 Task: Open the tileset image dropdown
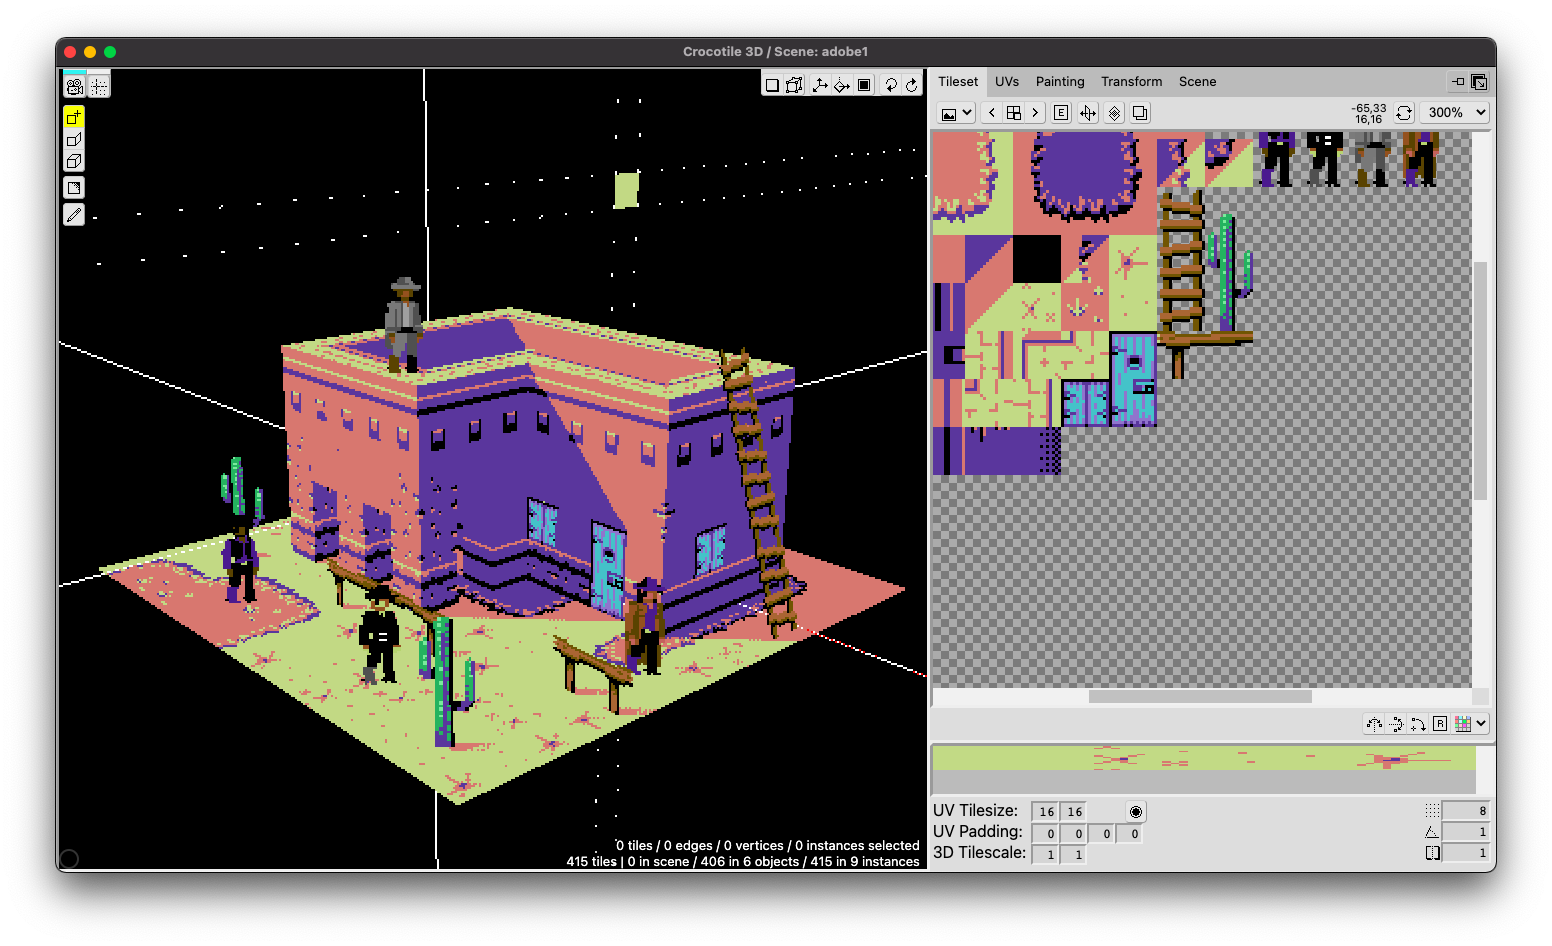coord(956,113)
